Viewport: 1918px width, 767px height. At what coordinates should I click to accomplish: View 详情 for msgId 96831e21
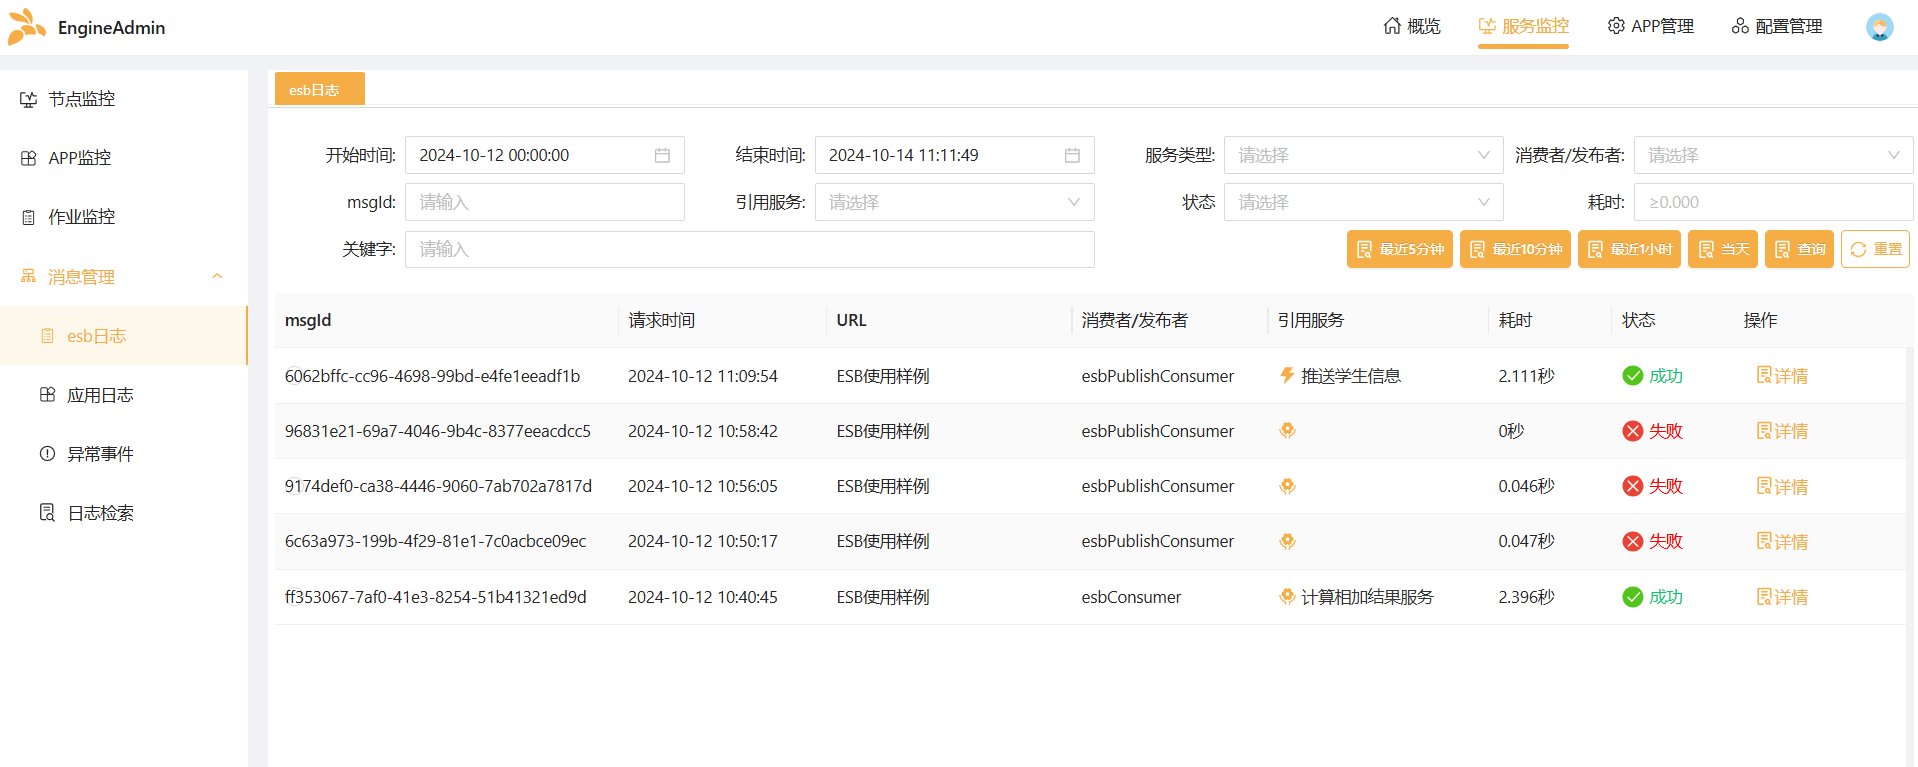[1782, 431]
